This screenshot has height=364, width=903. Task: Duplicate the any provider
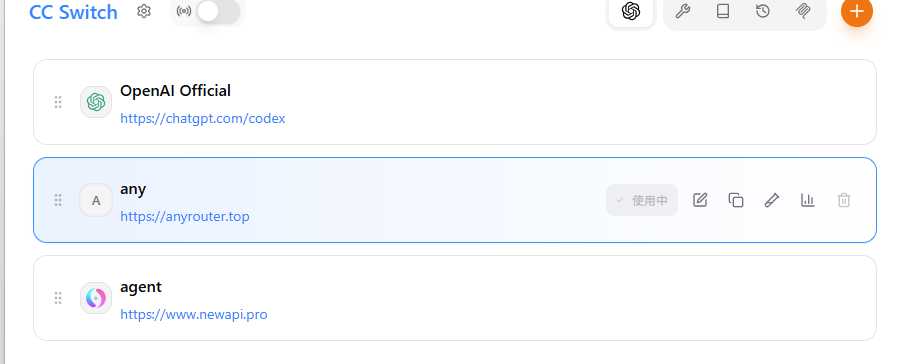(x=736, y=200)
